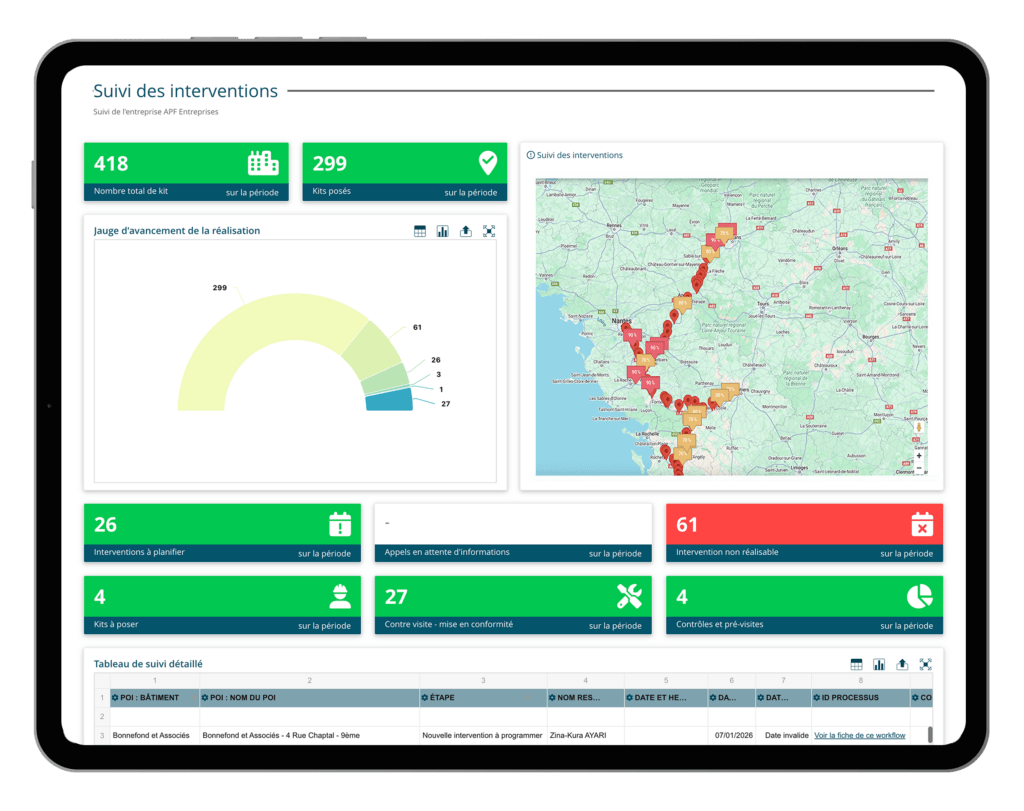The width and height of the screenshot is (1024, 811).
Task: Click the blue gauge segment labeled 27
Action: tap(390, 401)
